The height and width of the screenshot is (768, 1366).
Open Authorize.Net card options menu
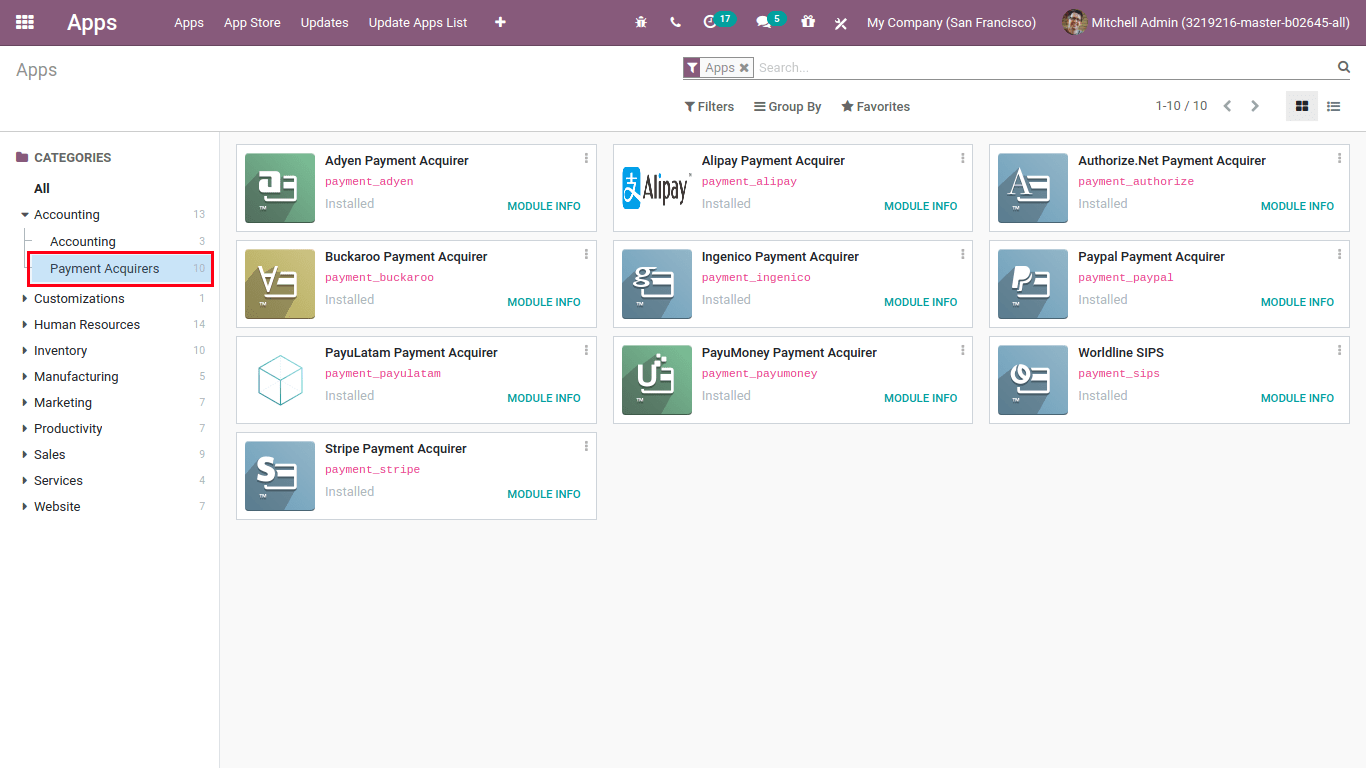point(1339,158)
